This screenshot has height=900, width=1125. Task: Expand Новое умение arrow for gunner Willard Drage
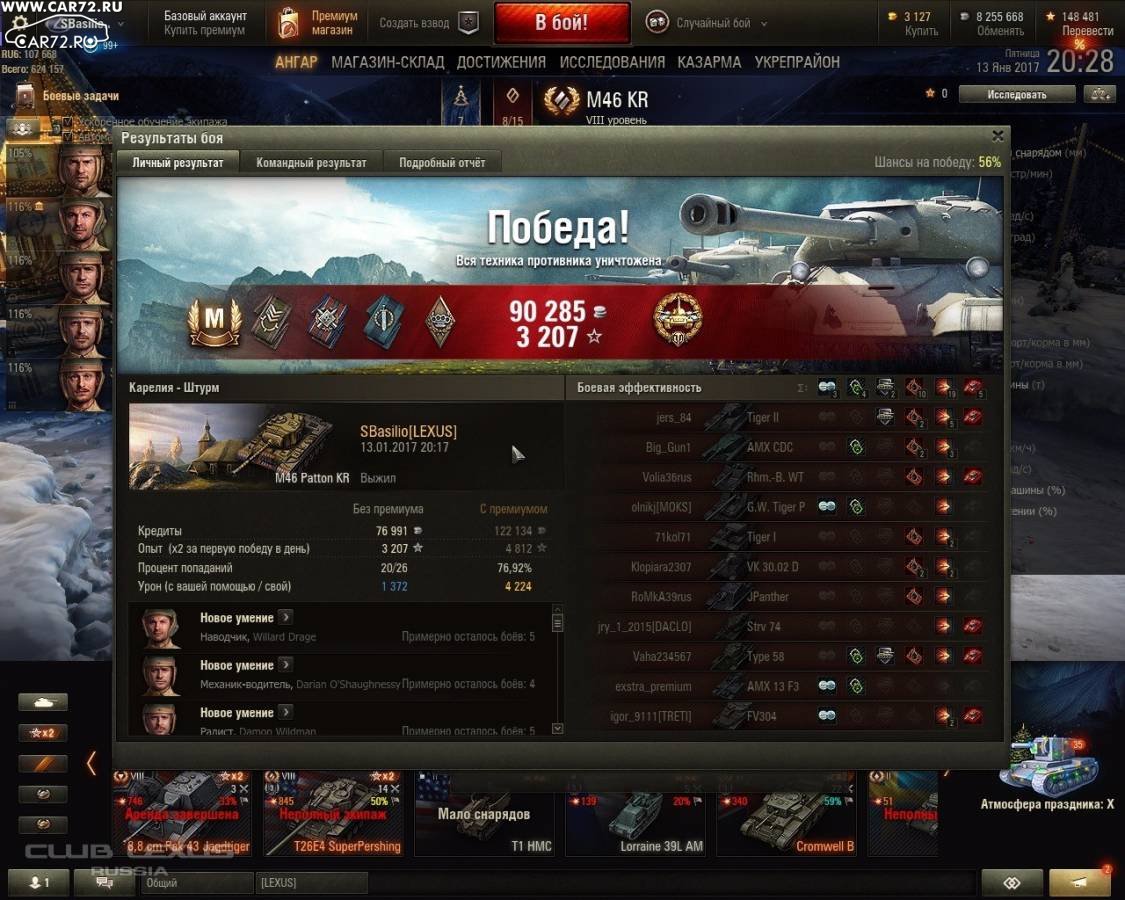(x=286, y=617)
